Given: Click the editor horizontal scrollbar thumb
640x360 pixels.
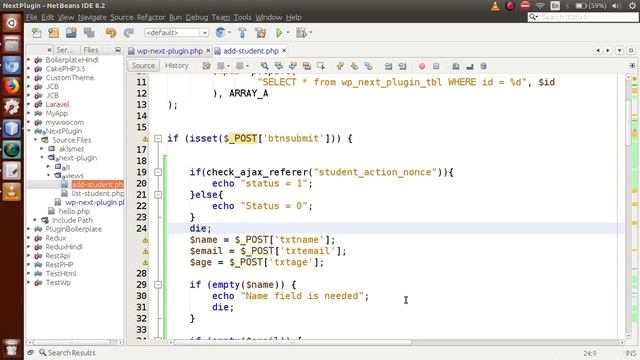Looking at the screenshot, I should point(293,342).
